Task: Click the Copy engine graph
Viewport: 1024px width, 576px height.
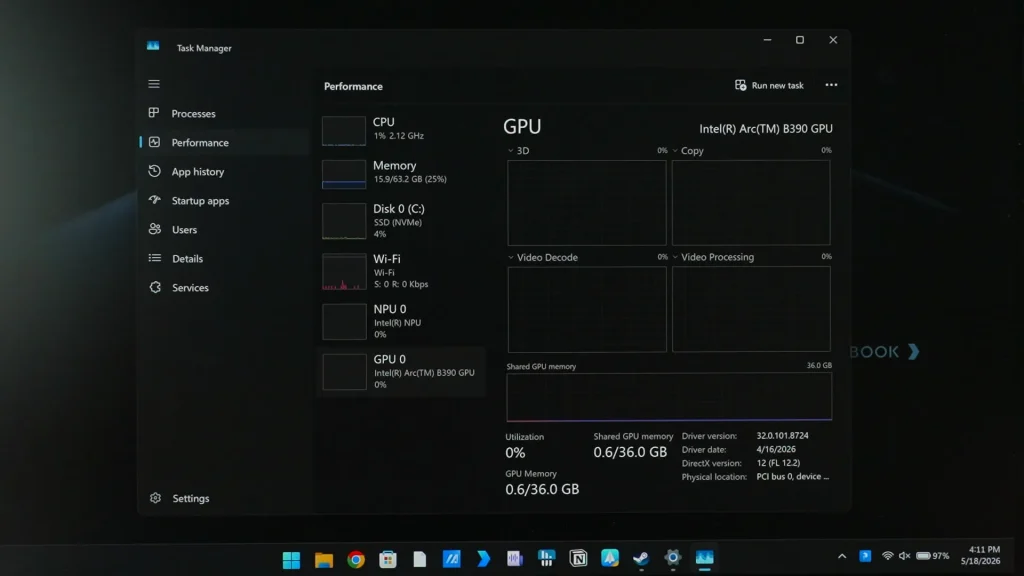Action: click(x=751, y=203)
